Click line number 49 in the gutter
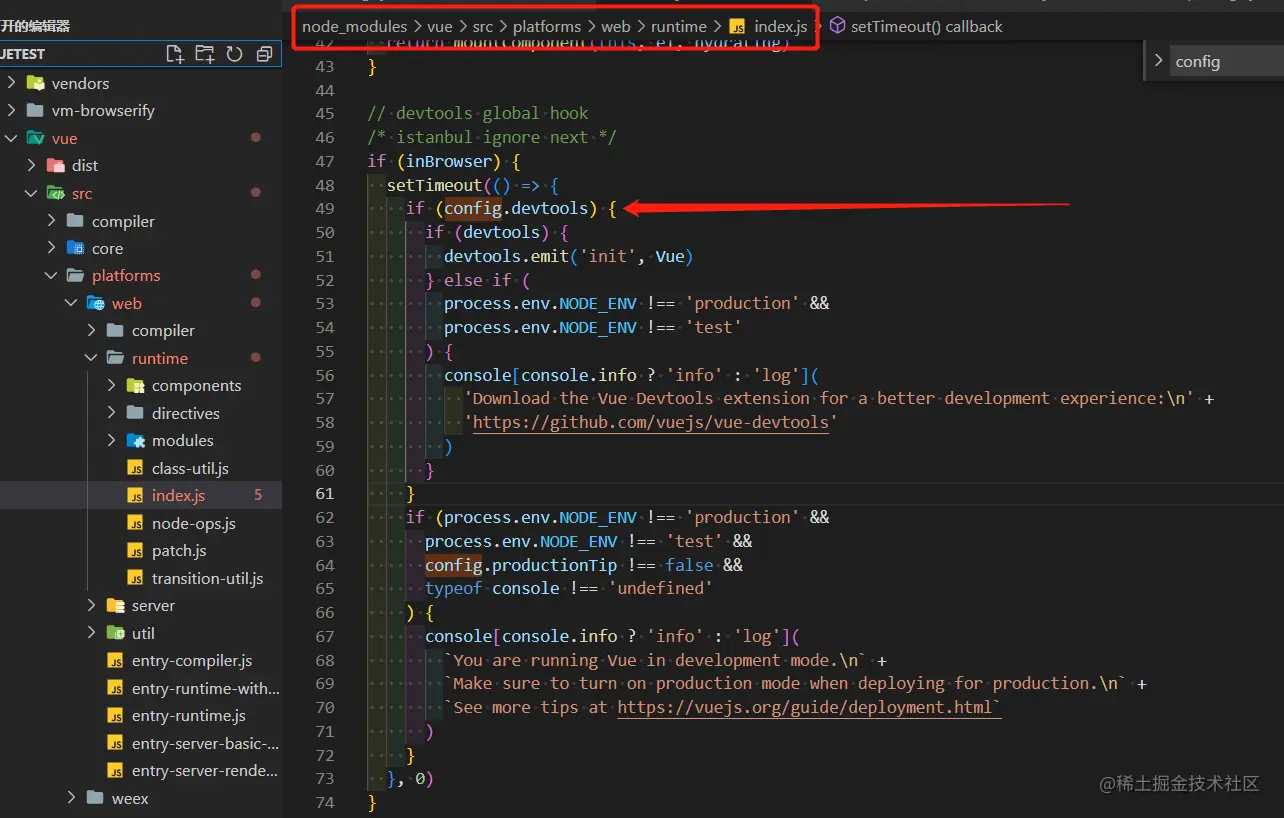1284x818 pixels. (324, 209)
